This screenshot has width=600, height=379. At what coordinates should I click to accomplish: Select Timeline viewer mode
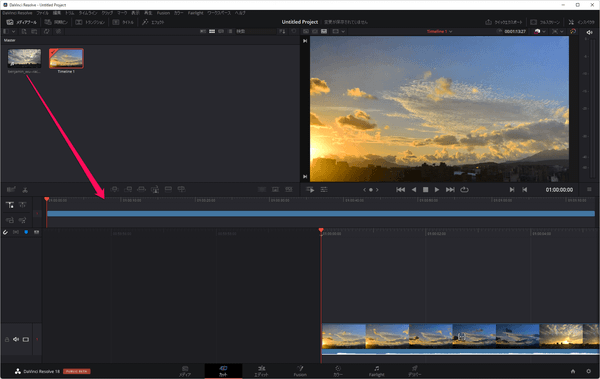324,31
